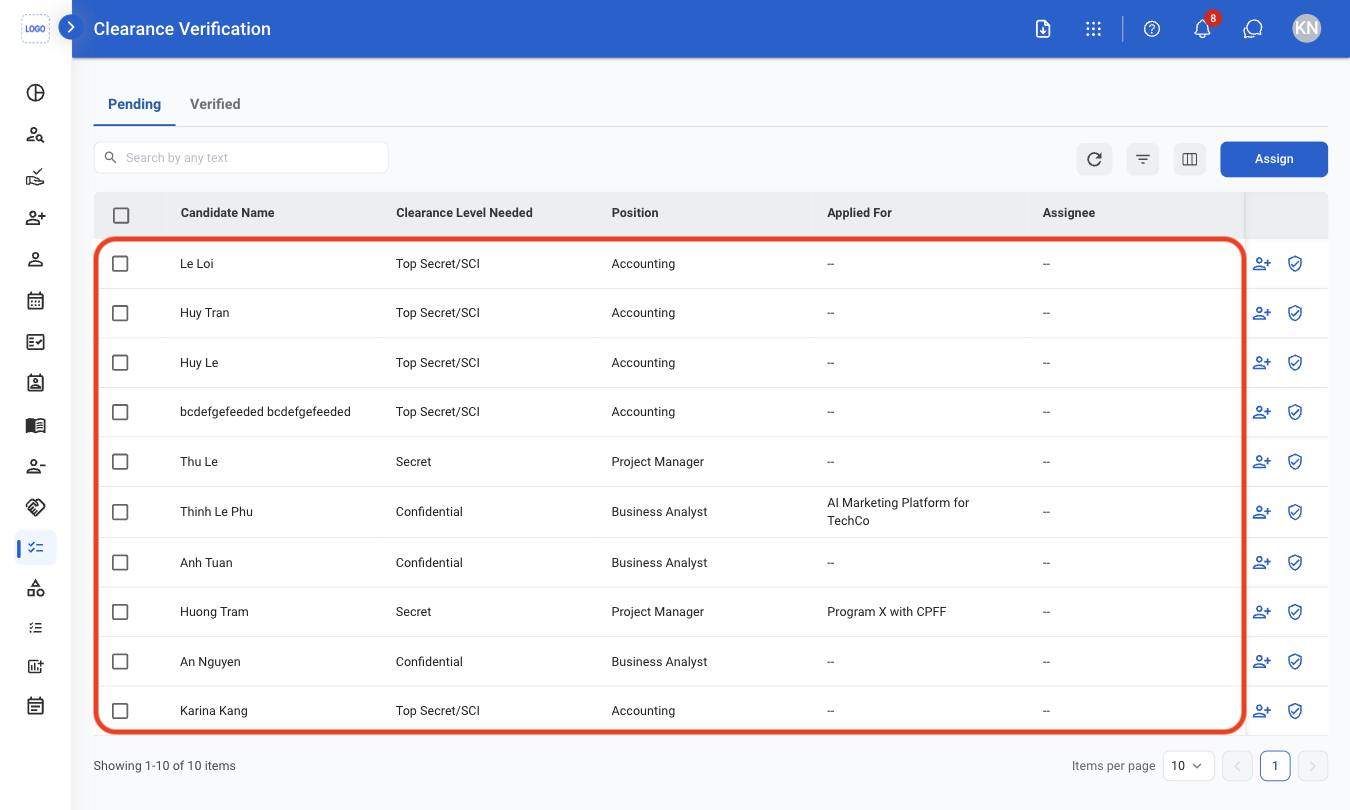Viewport: 1350px width, 810px height.
Task: Refresh the pending clearance list
Action: [x=1094, y=159]
